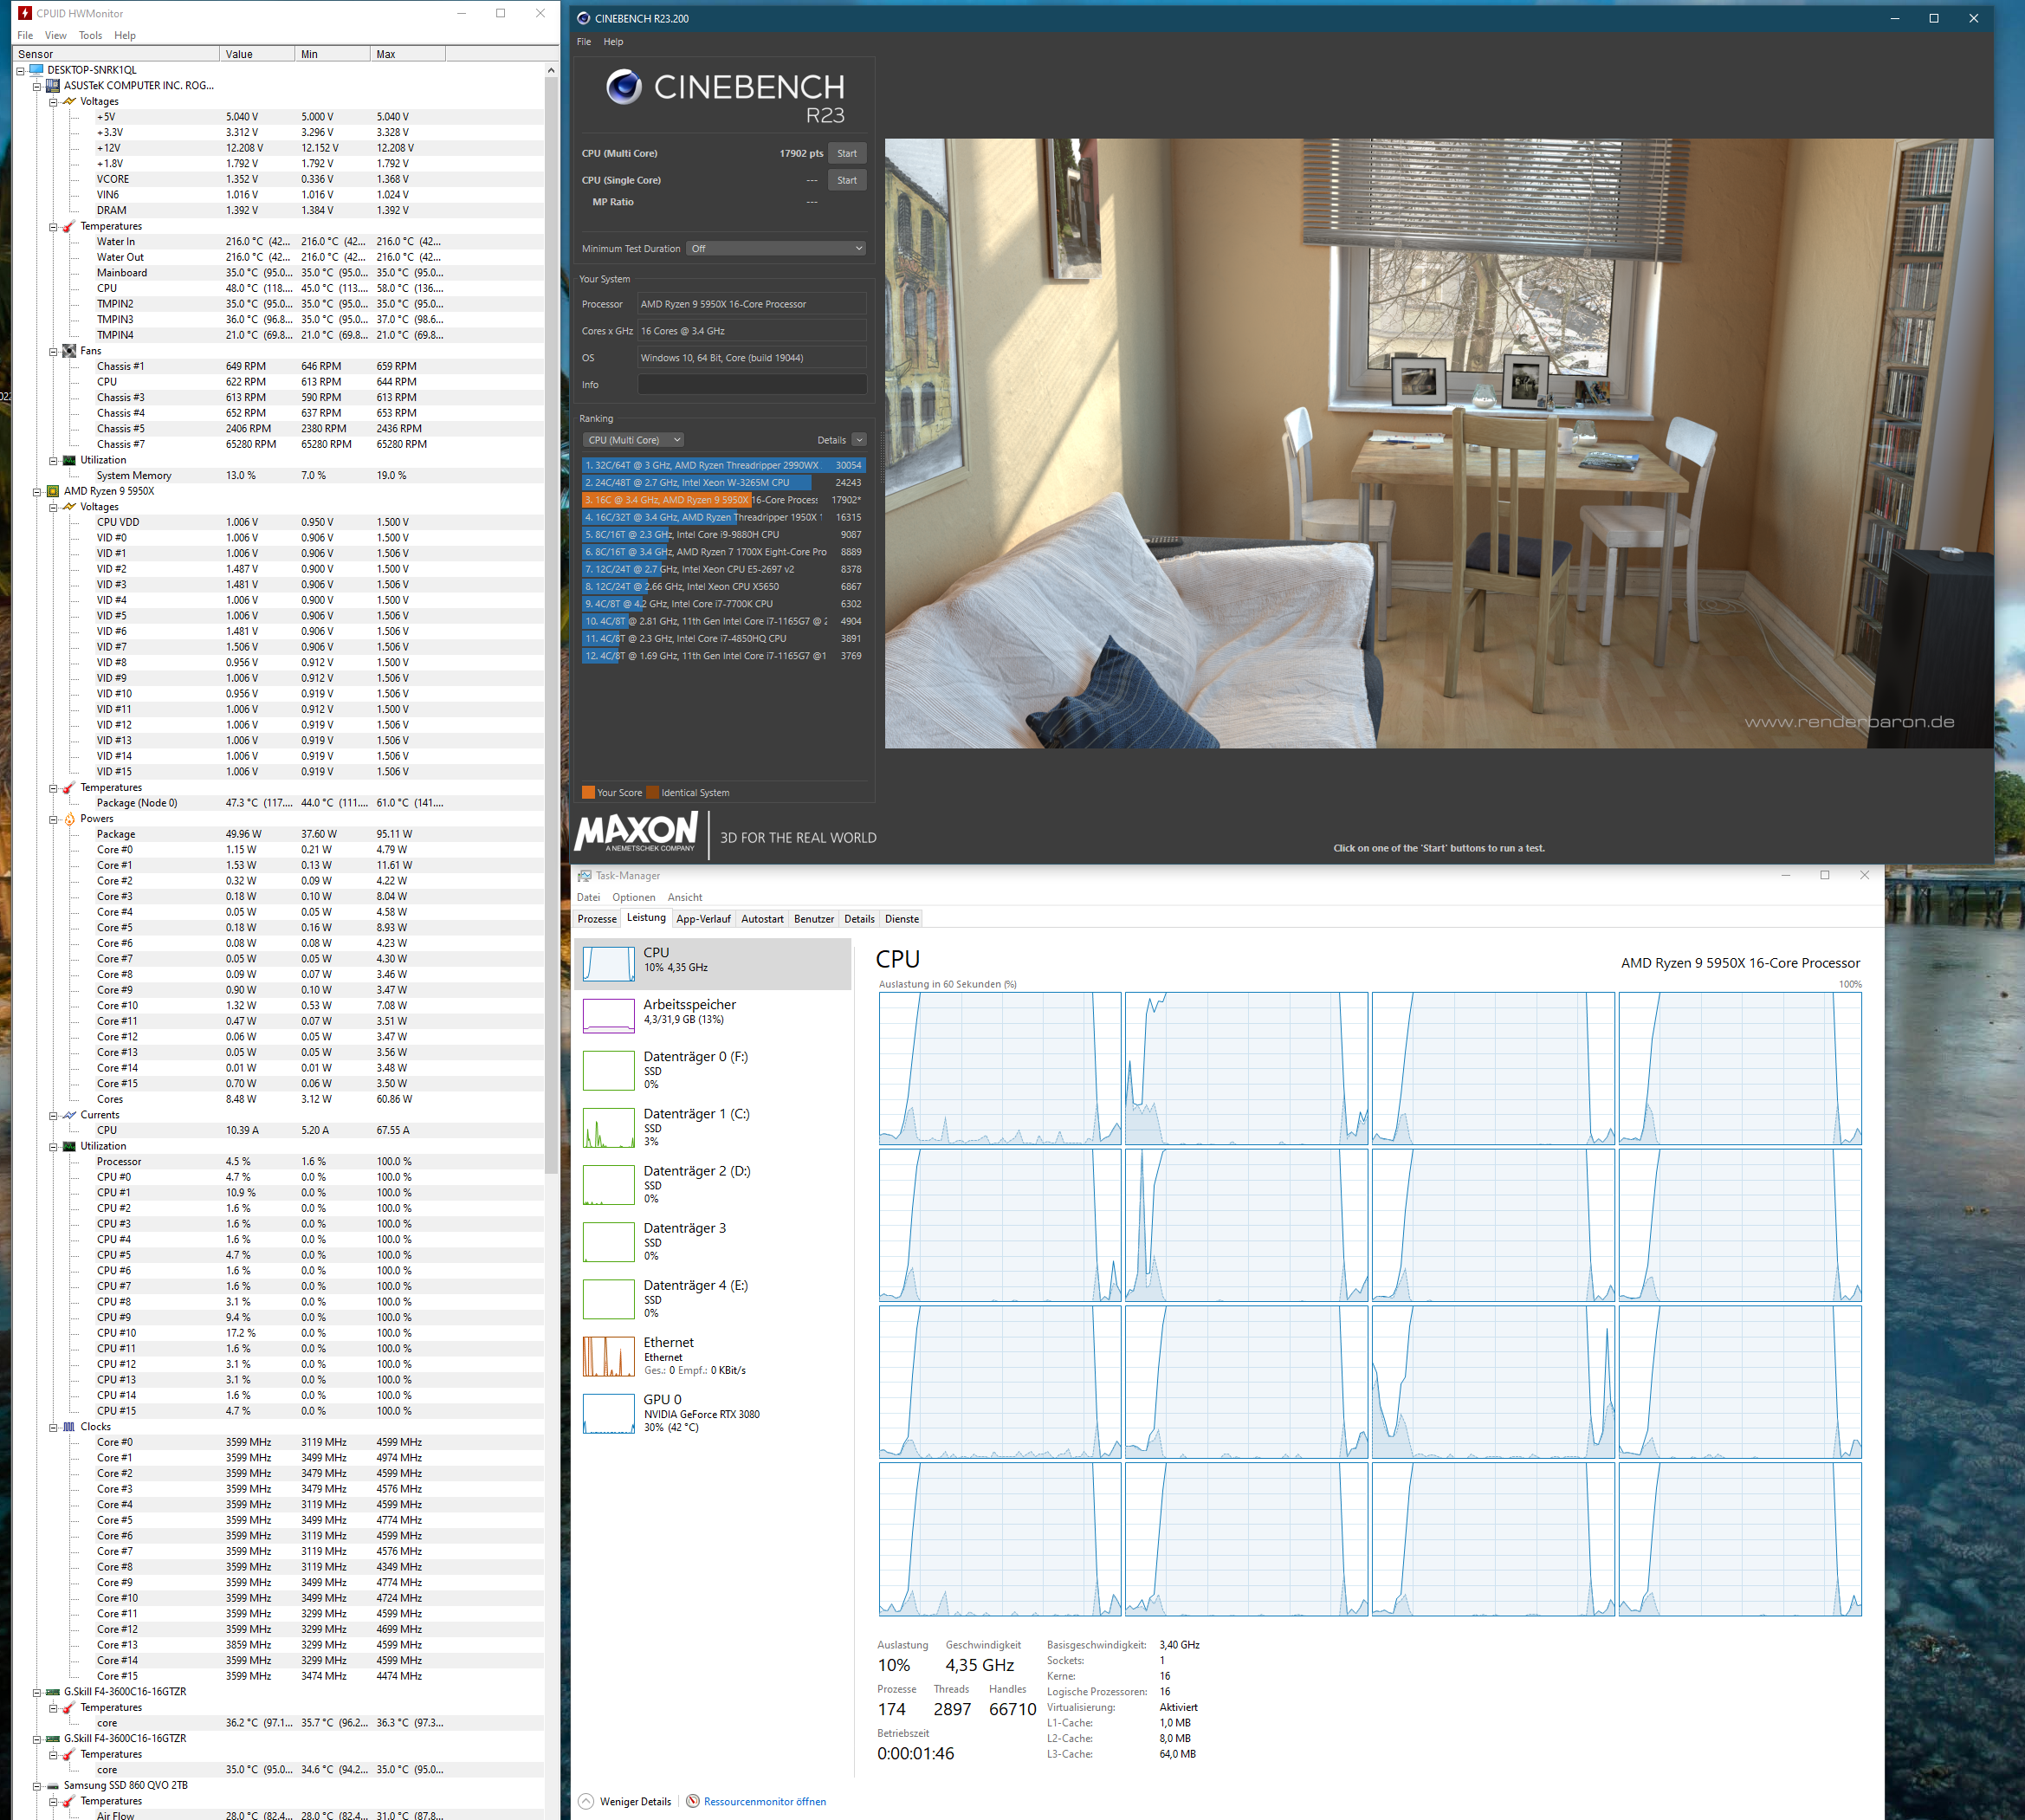2025x1820 pixels.
Task: Click Weniger Details toggle in Task-Manager
Action: [625, 1801]
